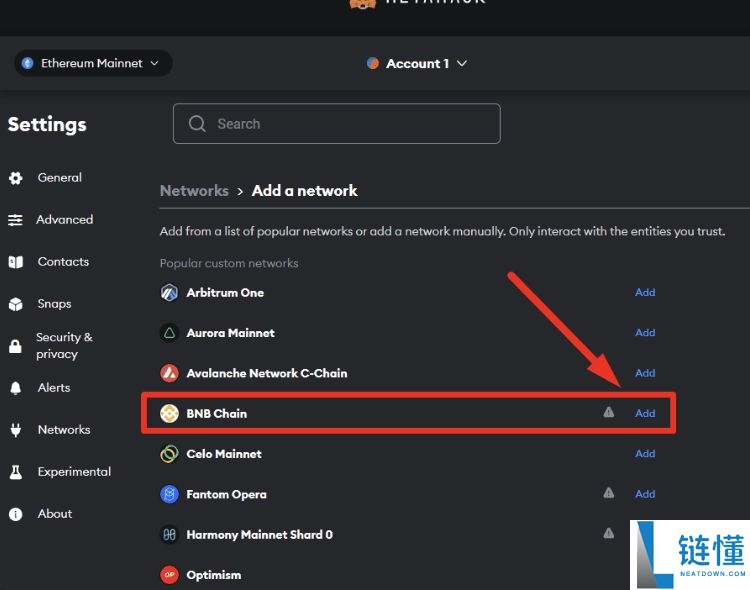Viewport: 750px width, 590px height.
Task: Go back to Networks breadcrumb
Action: [x=194, y=190]
